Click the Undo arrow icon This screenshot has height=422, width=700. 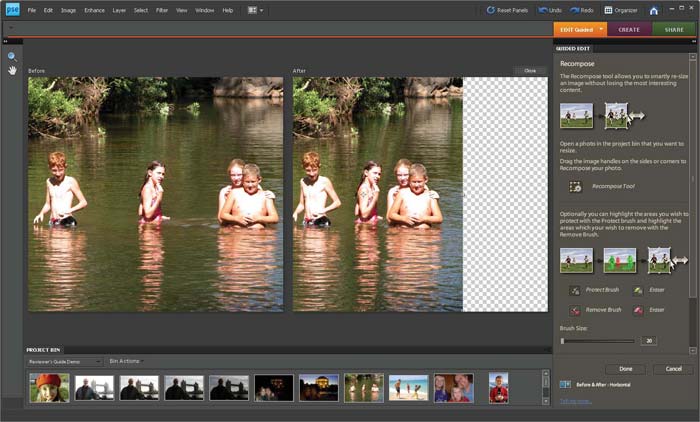[x=542, y=10]
